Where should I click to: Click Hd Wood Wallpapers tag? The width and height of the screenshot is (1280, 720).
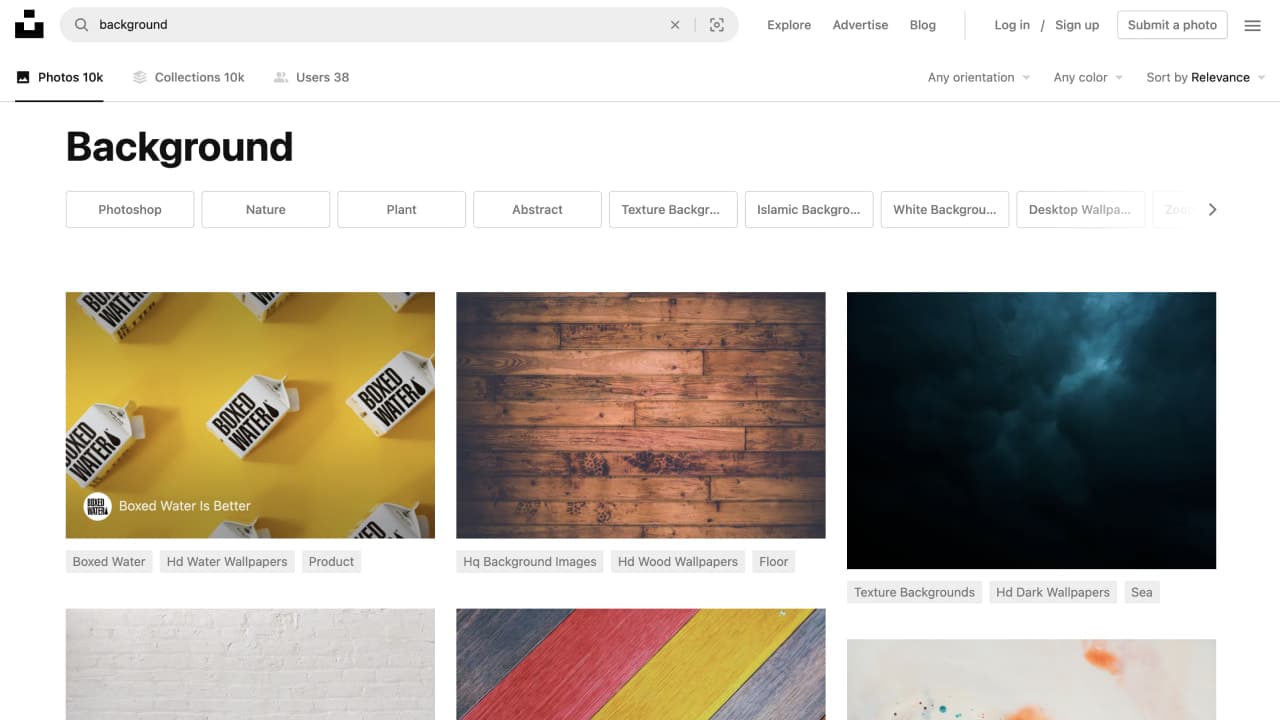[x=678, y=562]
